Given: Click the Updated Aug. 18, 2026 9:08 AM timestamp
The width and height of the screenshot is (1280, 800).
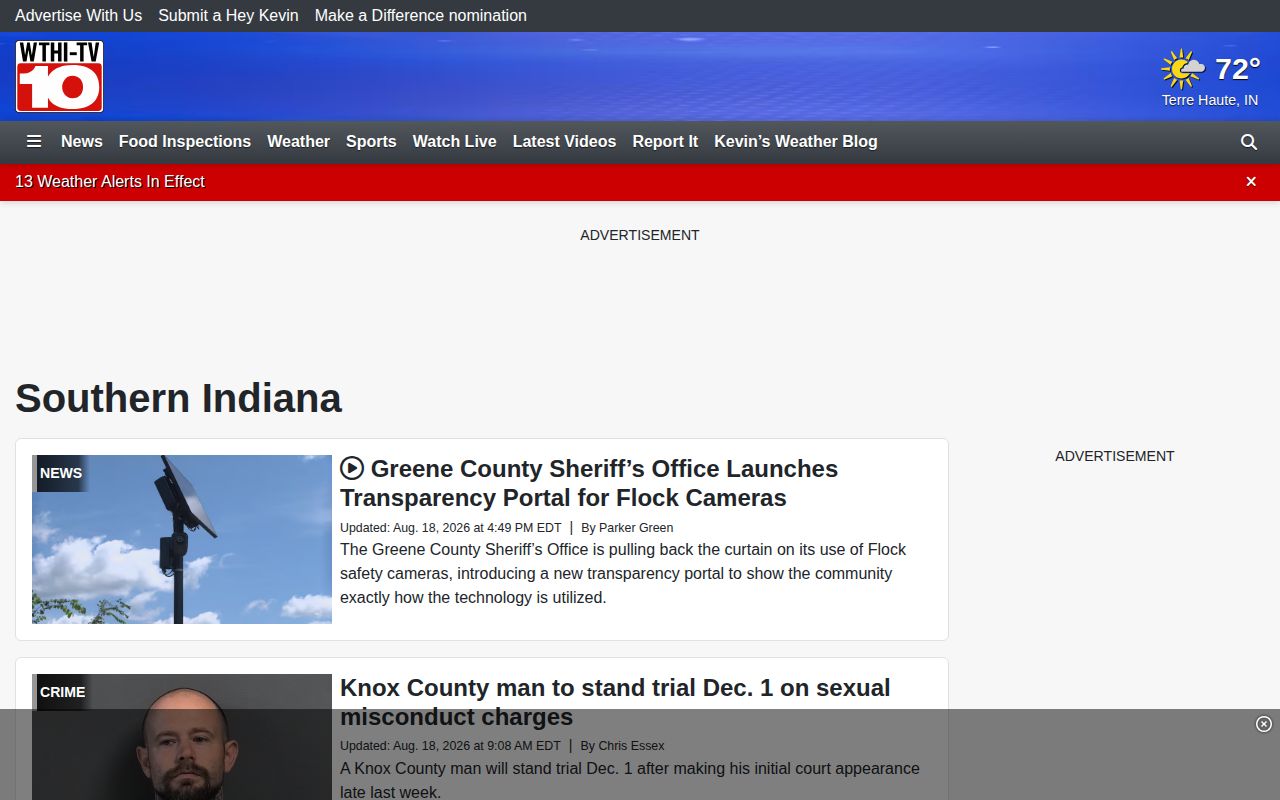Looking at the screenshot, I should point(450,746).
